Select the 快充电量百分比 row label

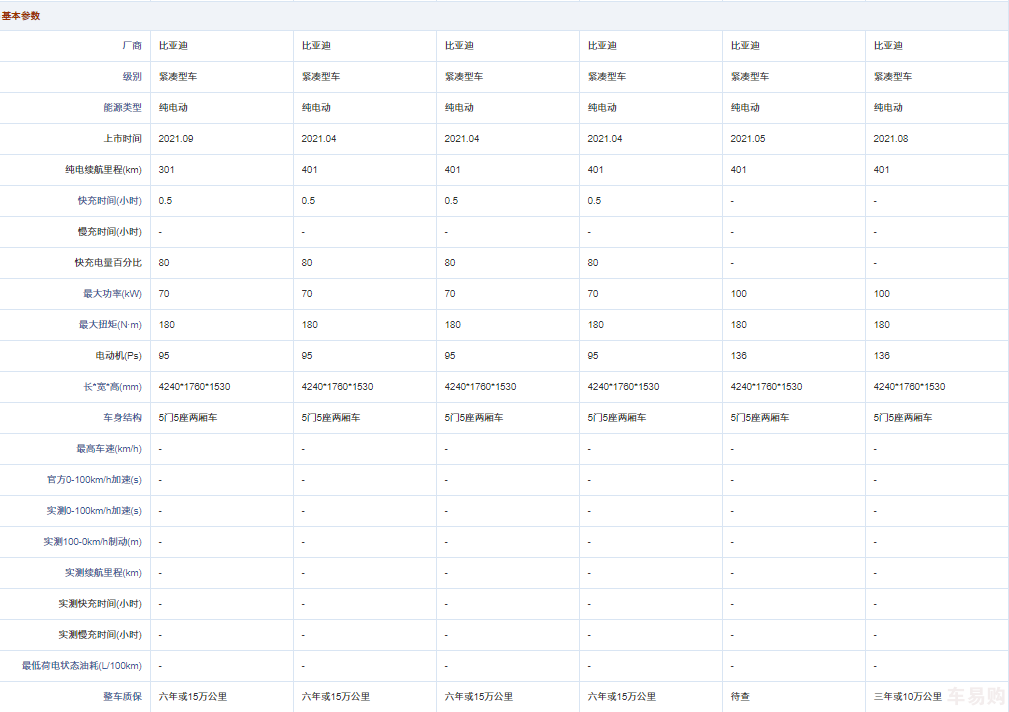108,263
